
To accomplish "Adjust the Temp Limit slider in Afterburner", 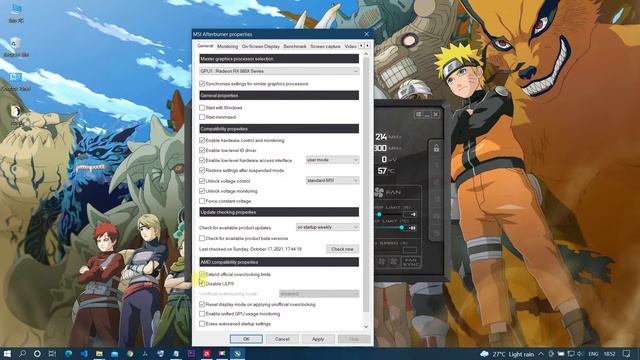I will coord(402,227).
